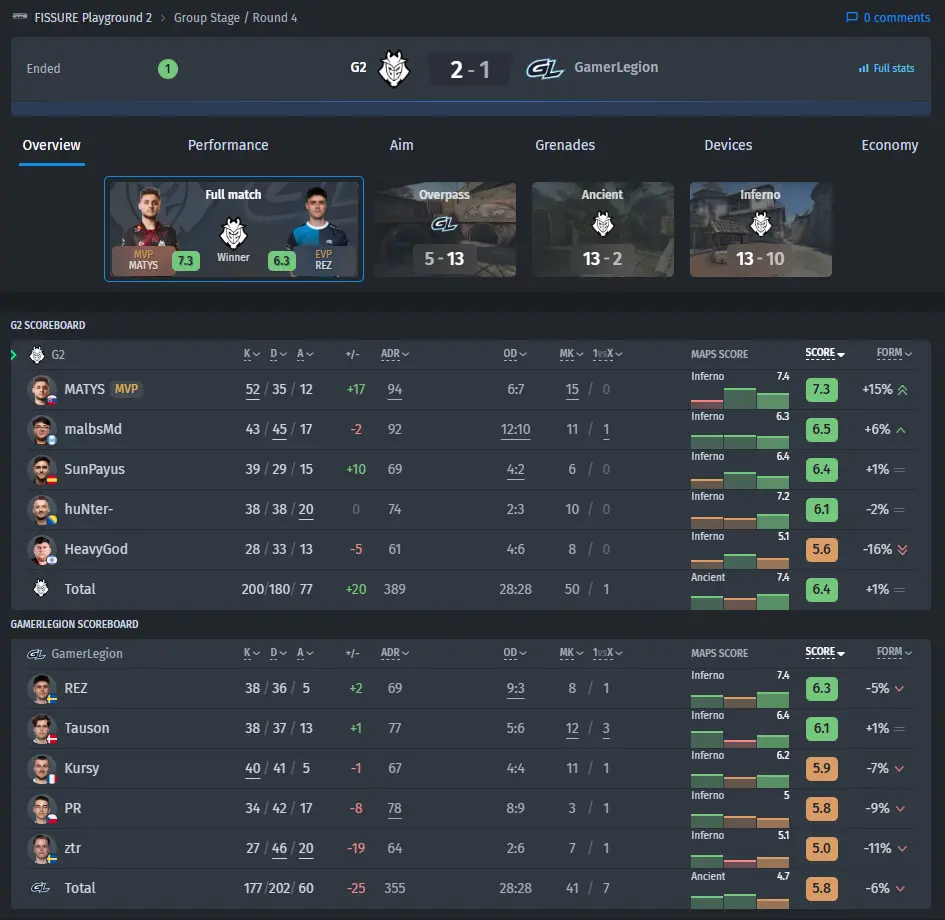Click the MVP badge next to MATYS
The height and width of the screenshot is (920, 945).
127,389
